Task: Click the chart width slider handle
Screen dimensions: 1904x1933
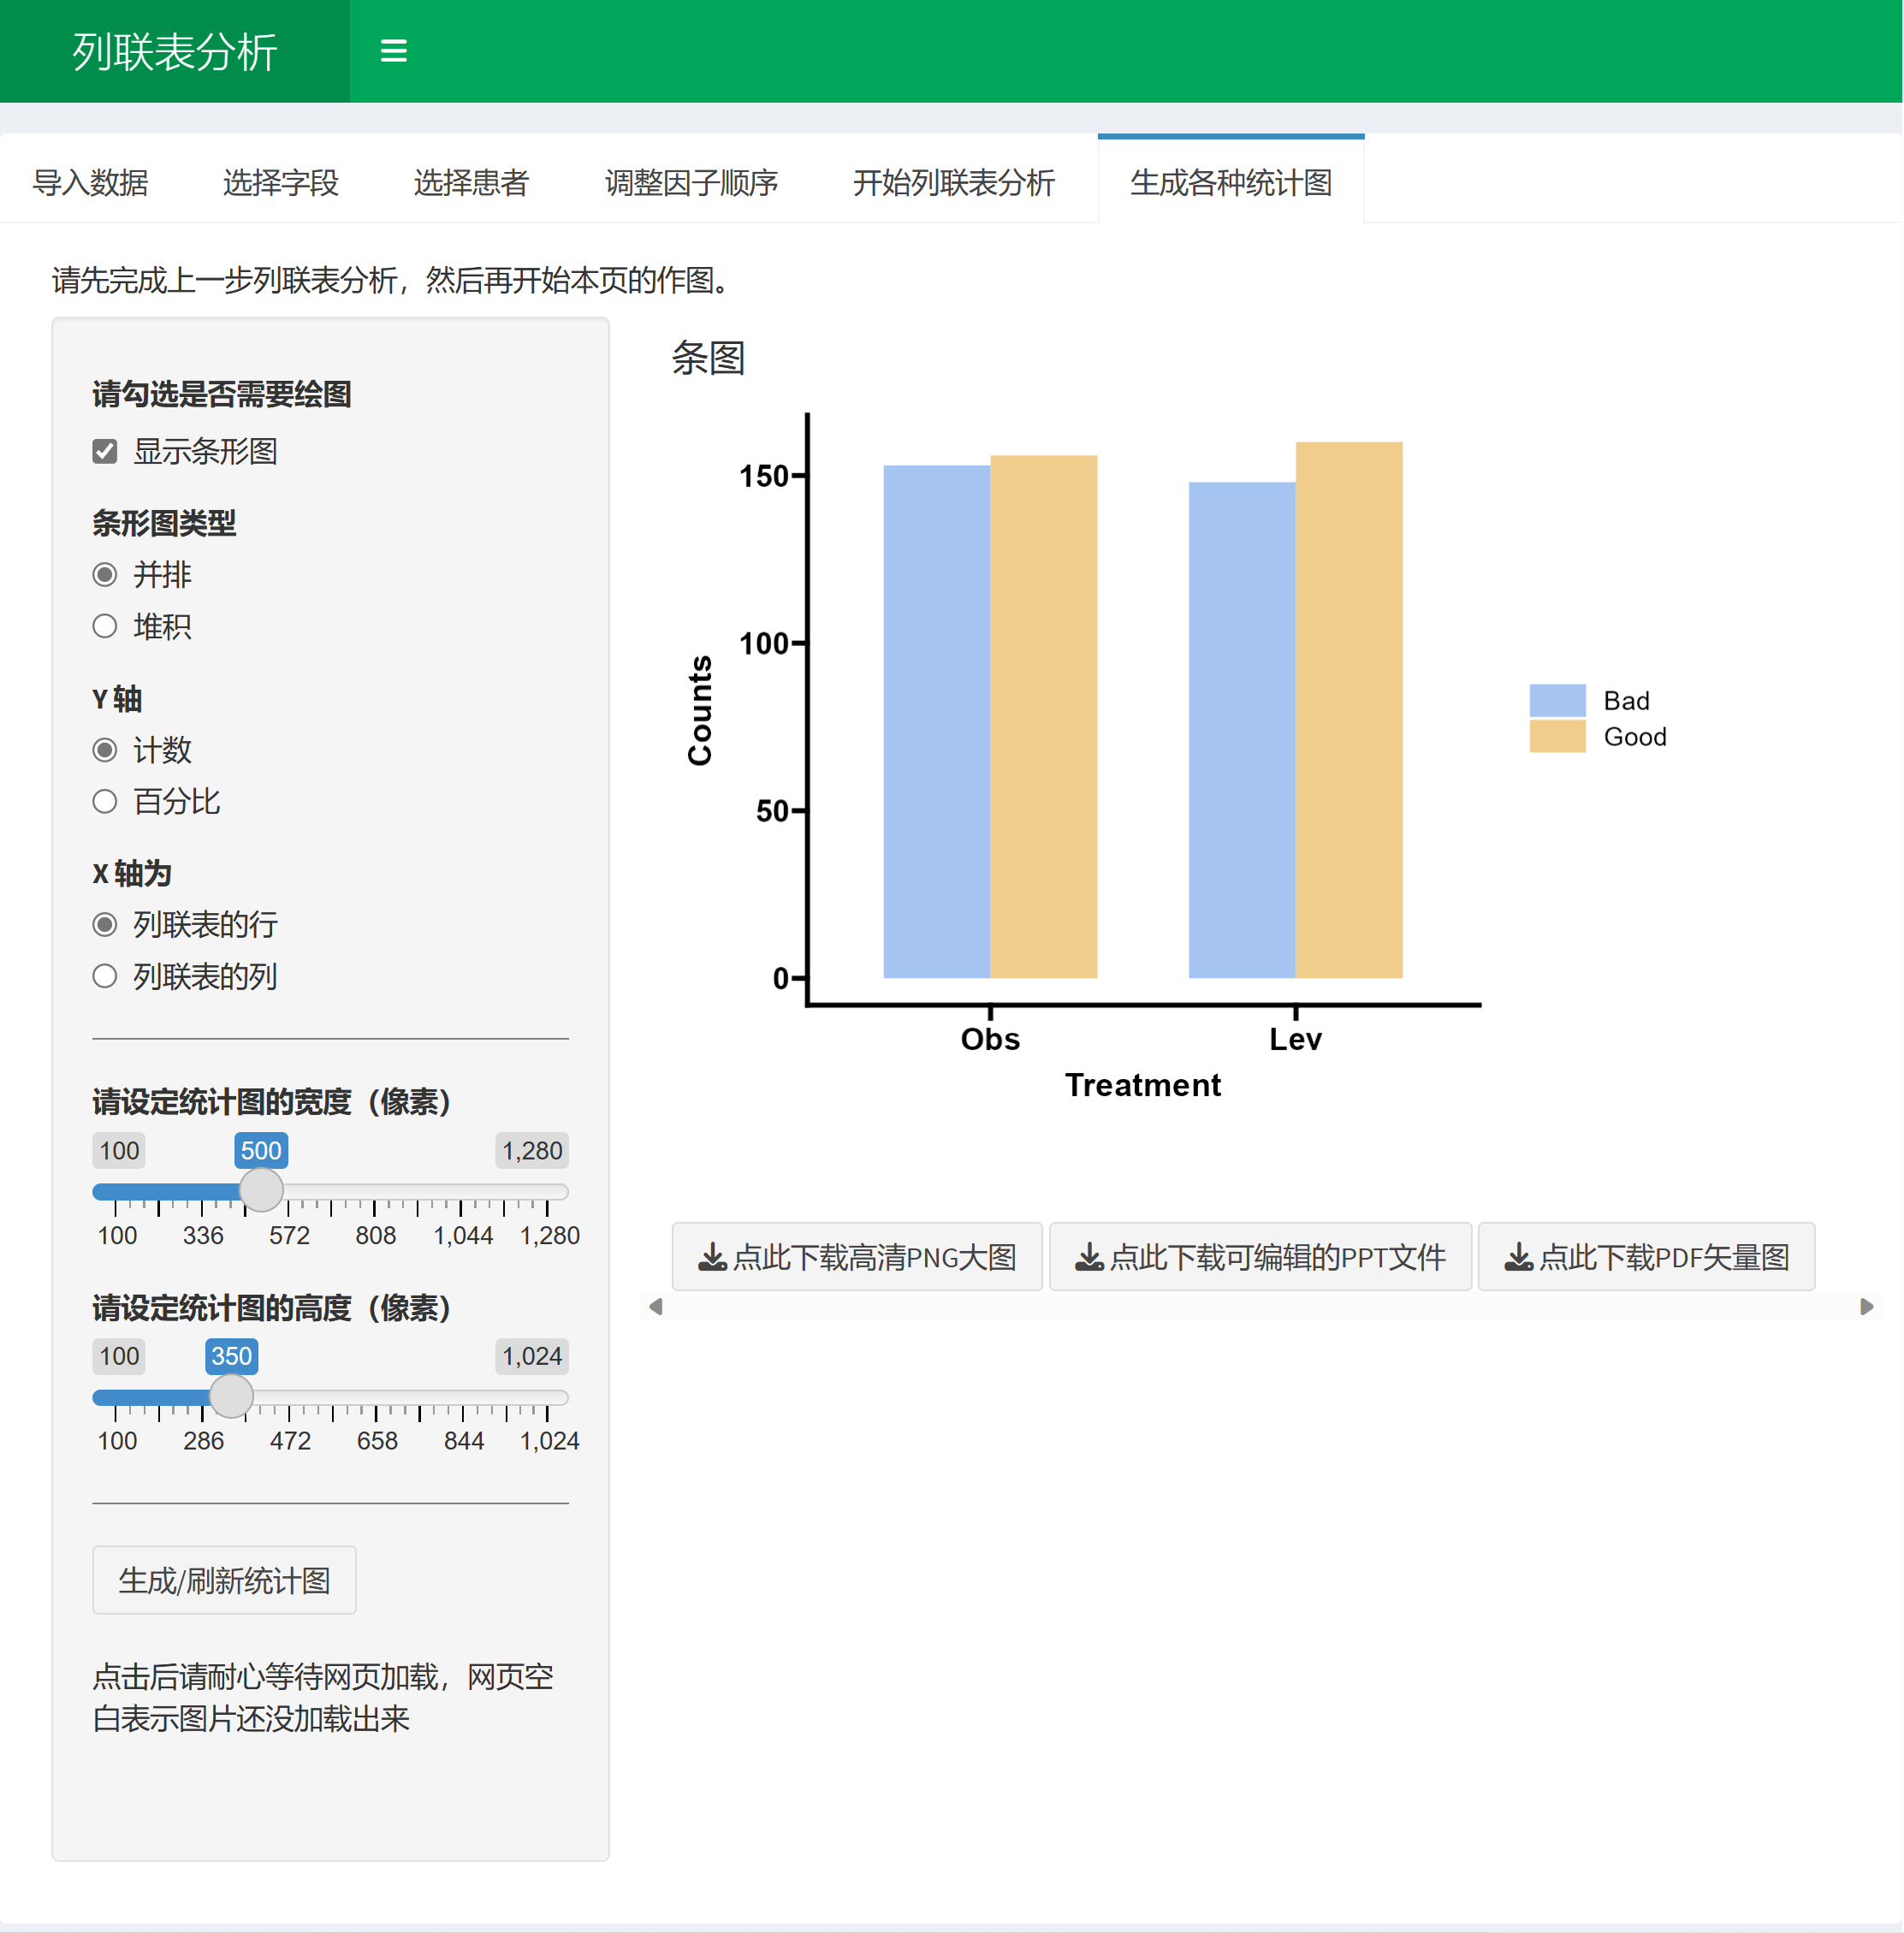Action: click(x=261, y=1191)
